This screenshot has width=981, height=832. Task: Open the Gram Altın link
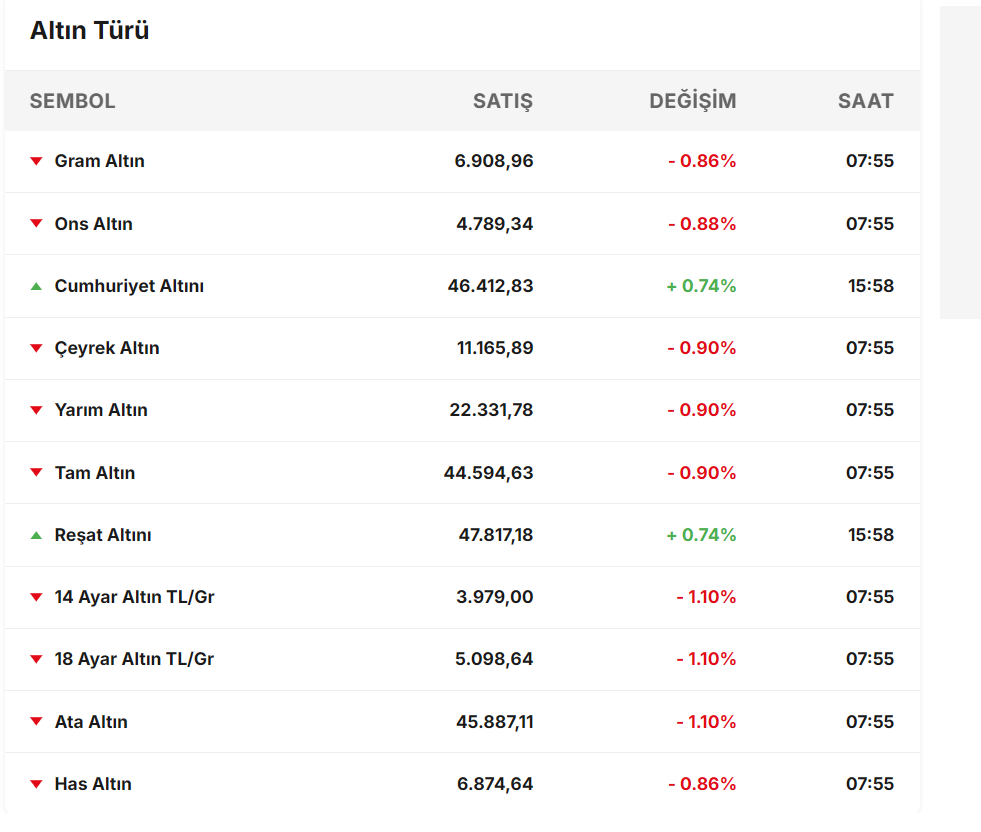tap(99, 161)
